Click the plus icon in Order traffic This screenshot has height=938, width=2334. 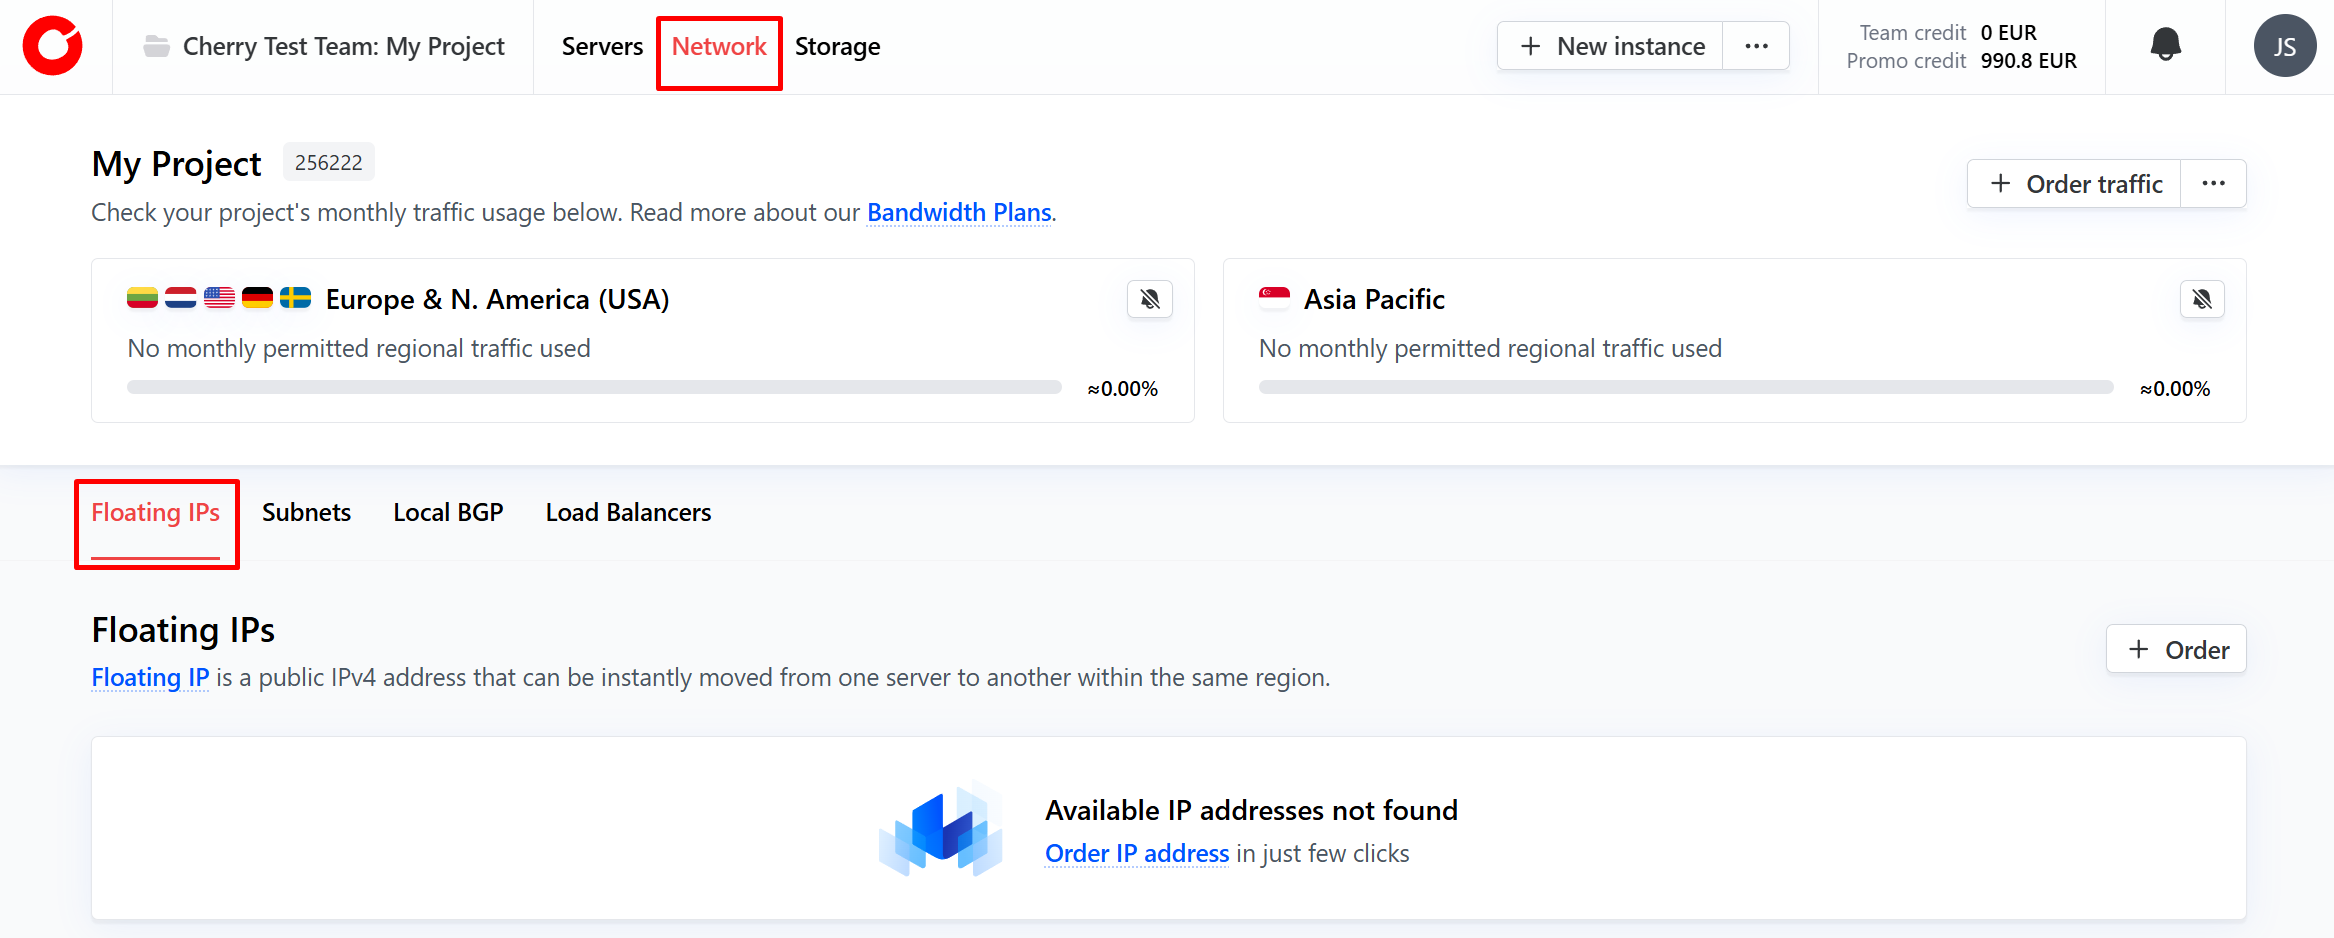coord(2000,184)
